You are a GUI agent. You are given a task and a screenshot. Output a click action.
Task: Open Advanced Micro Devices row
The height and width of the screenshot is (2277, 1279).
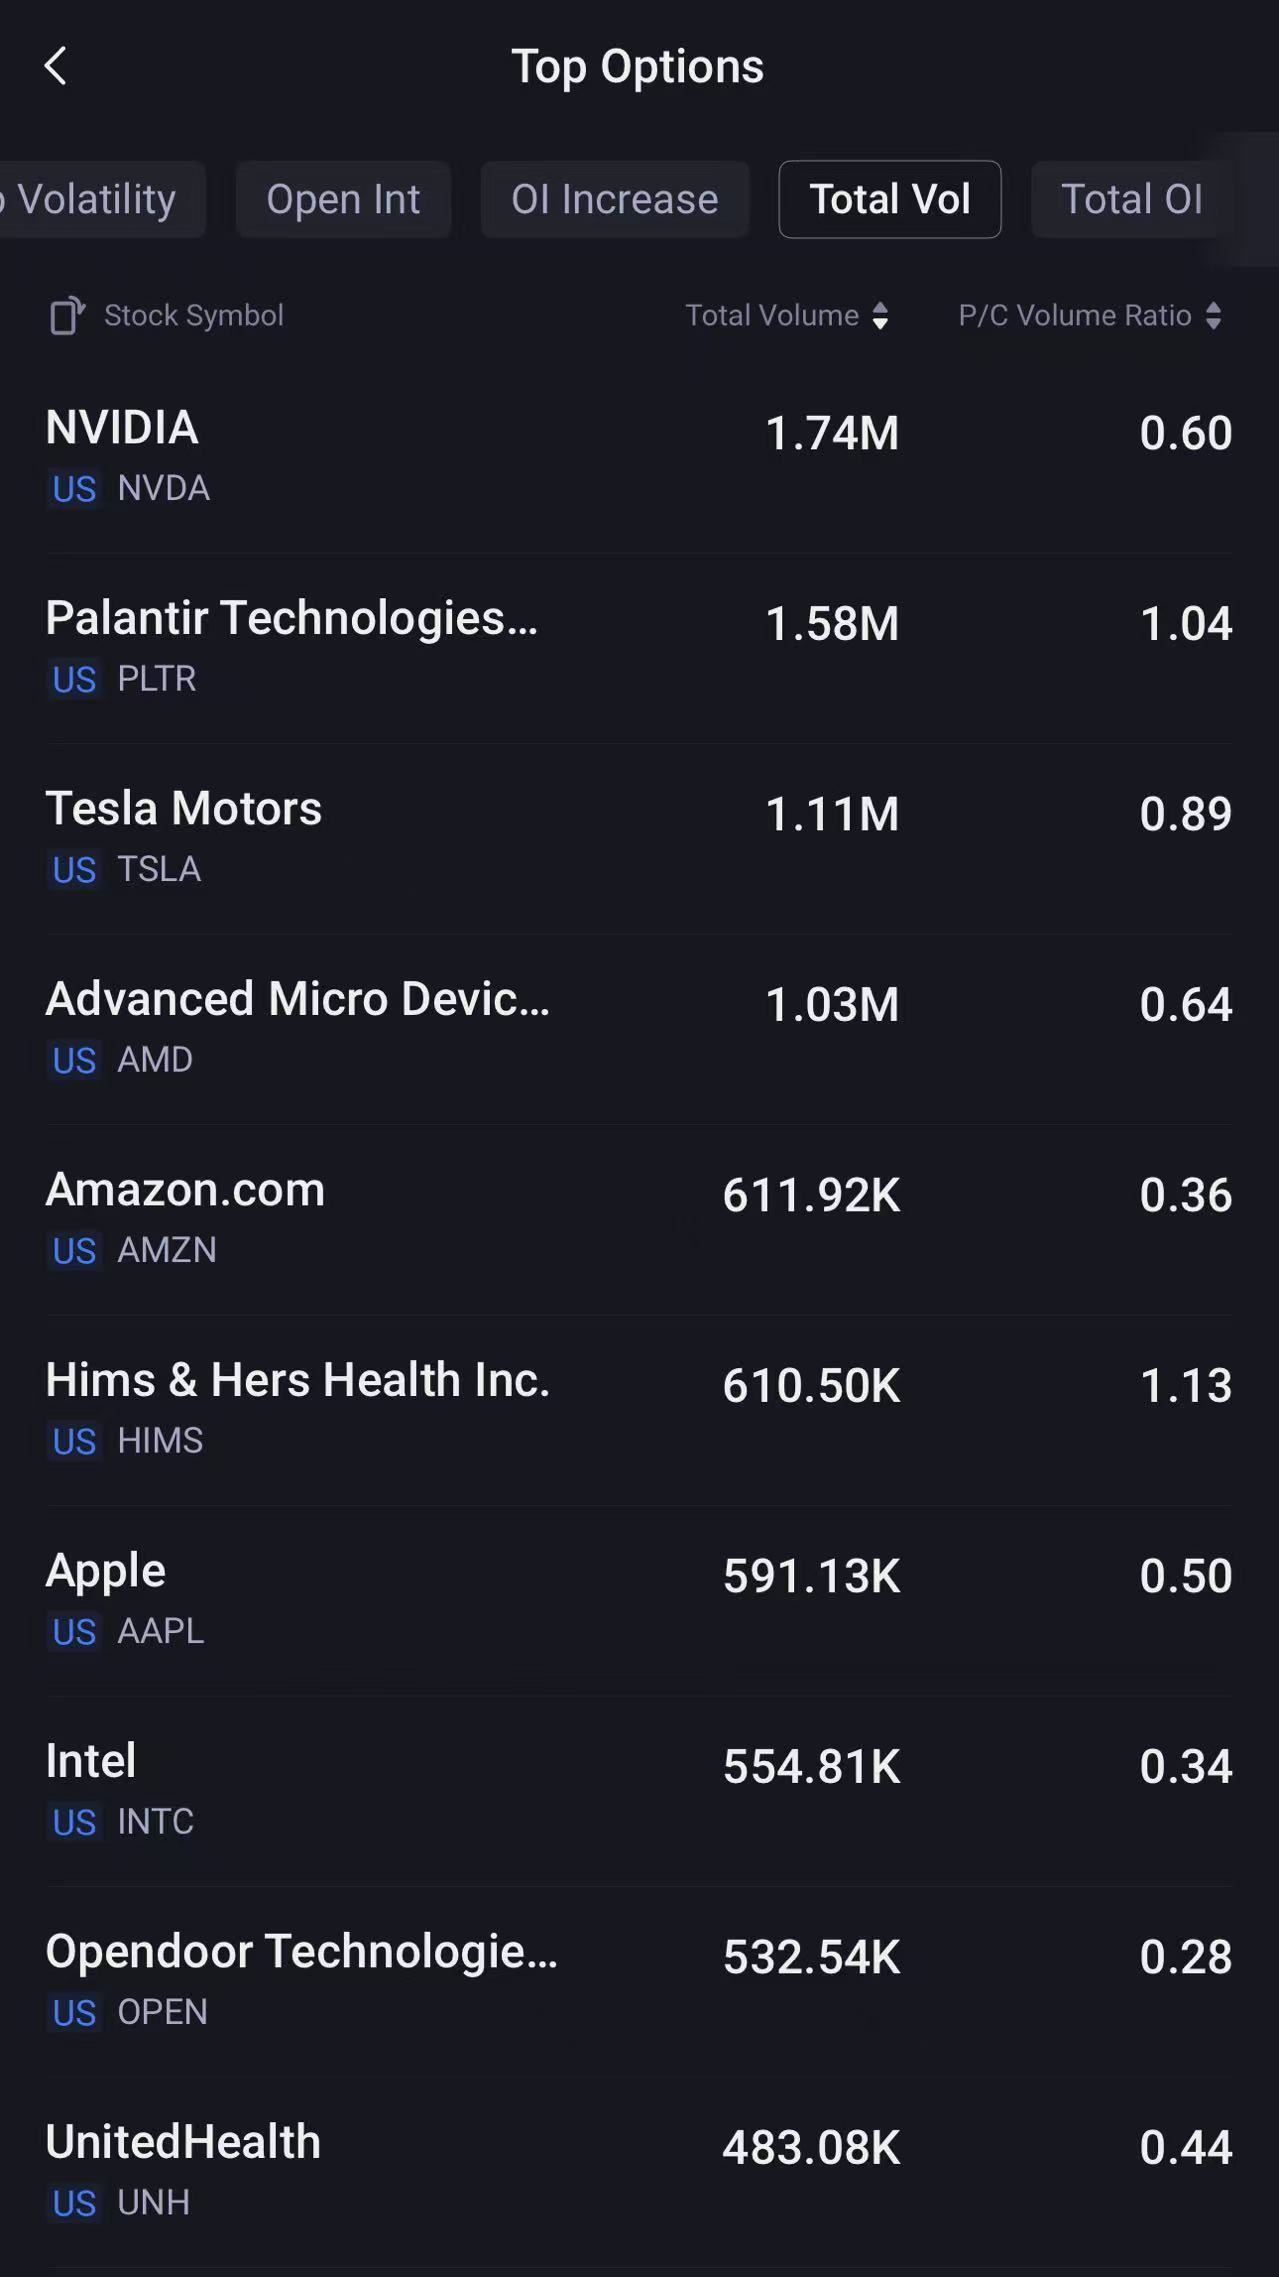(x=638, y=1027)
